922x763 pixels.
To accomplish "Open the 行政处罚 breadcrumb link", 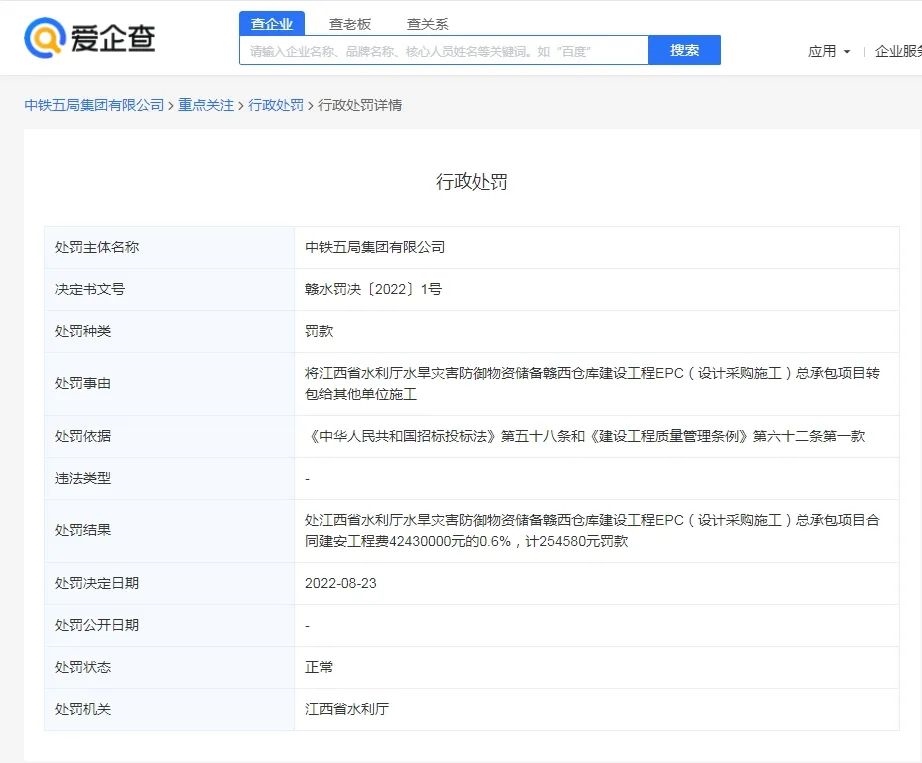I will [276, 105].
